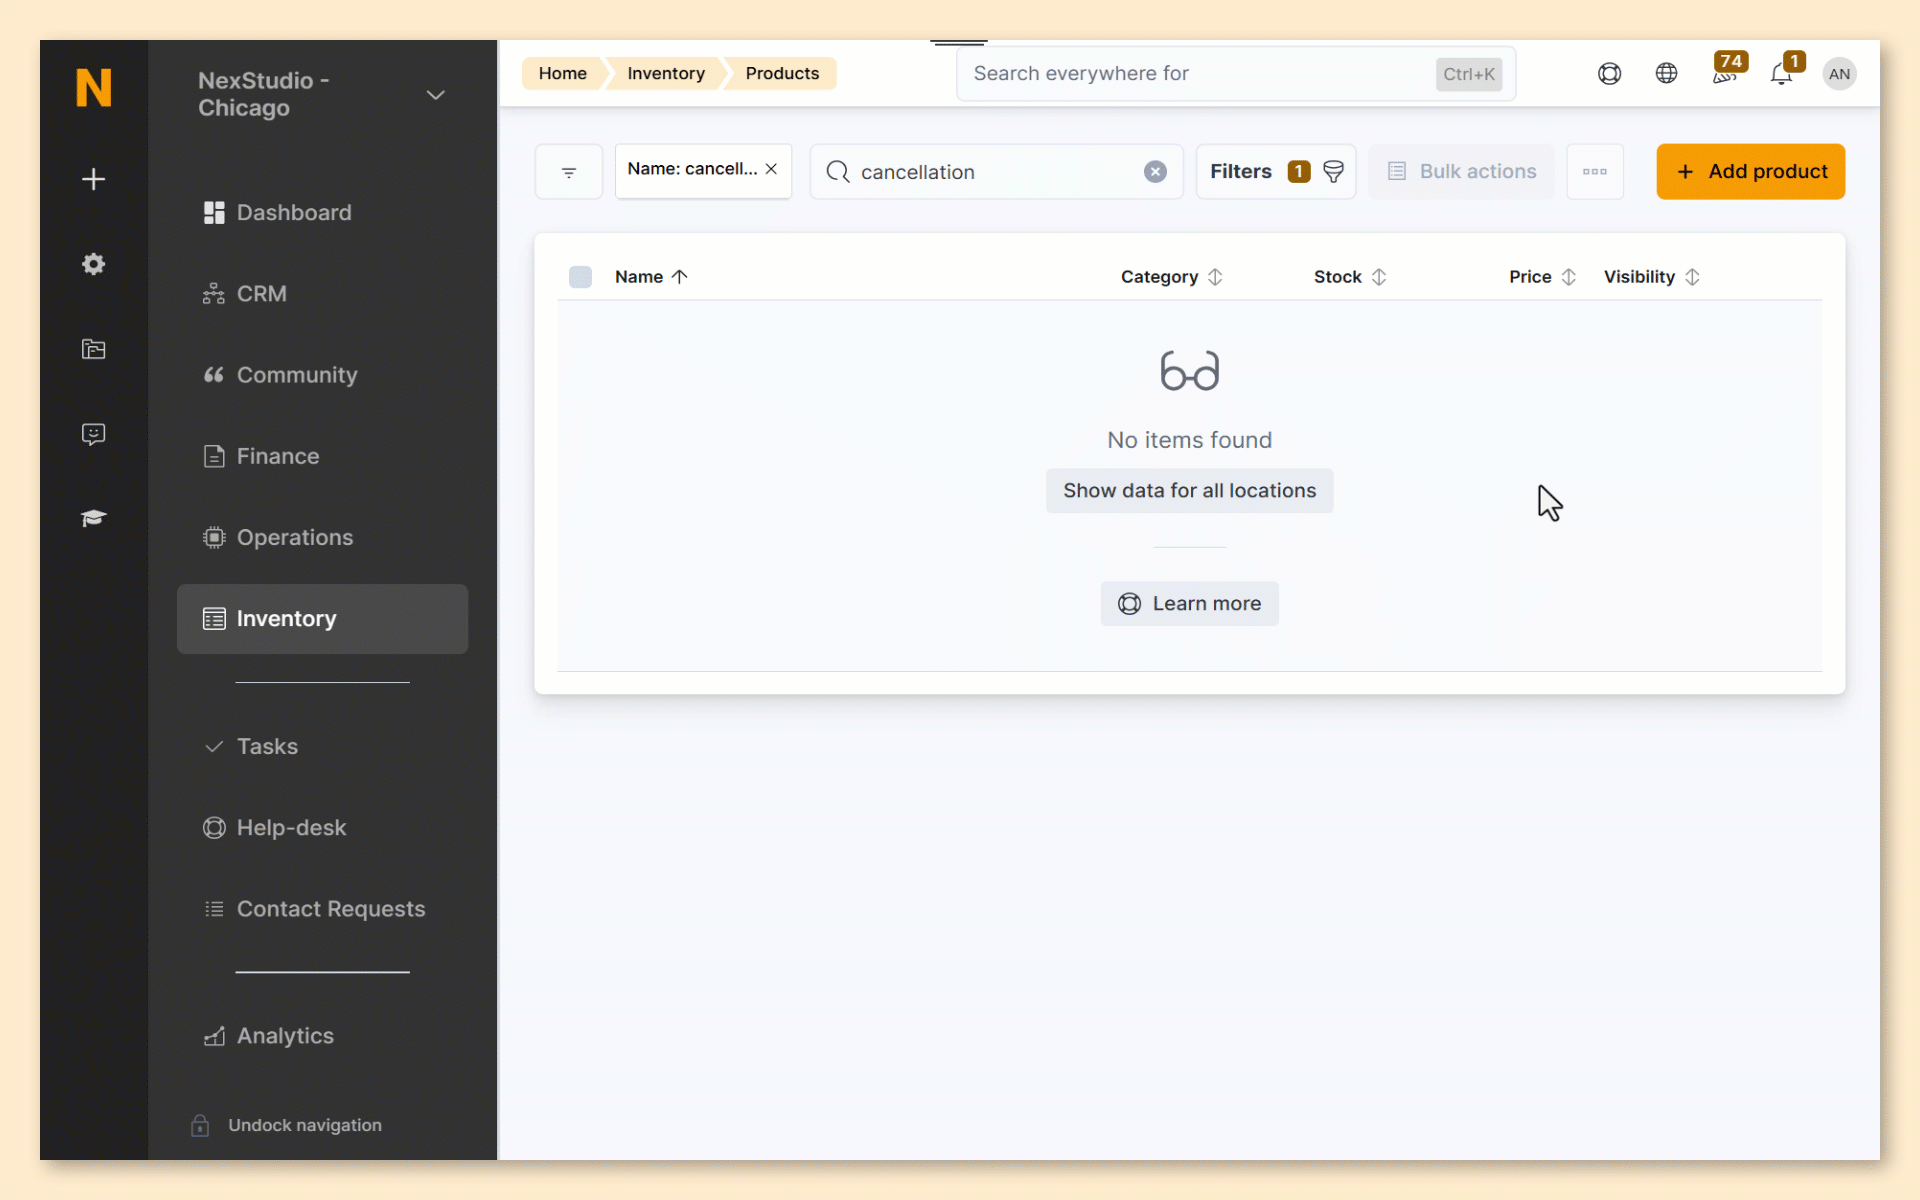Click the NexStudio N logo

tap(93, 88)
